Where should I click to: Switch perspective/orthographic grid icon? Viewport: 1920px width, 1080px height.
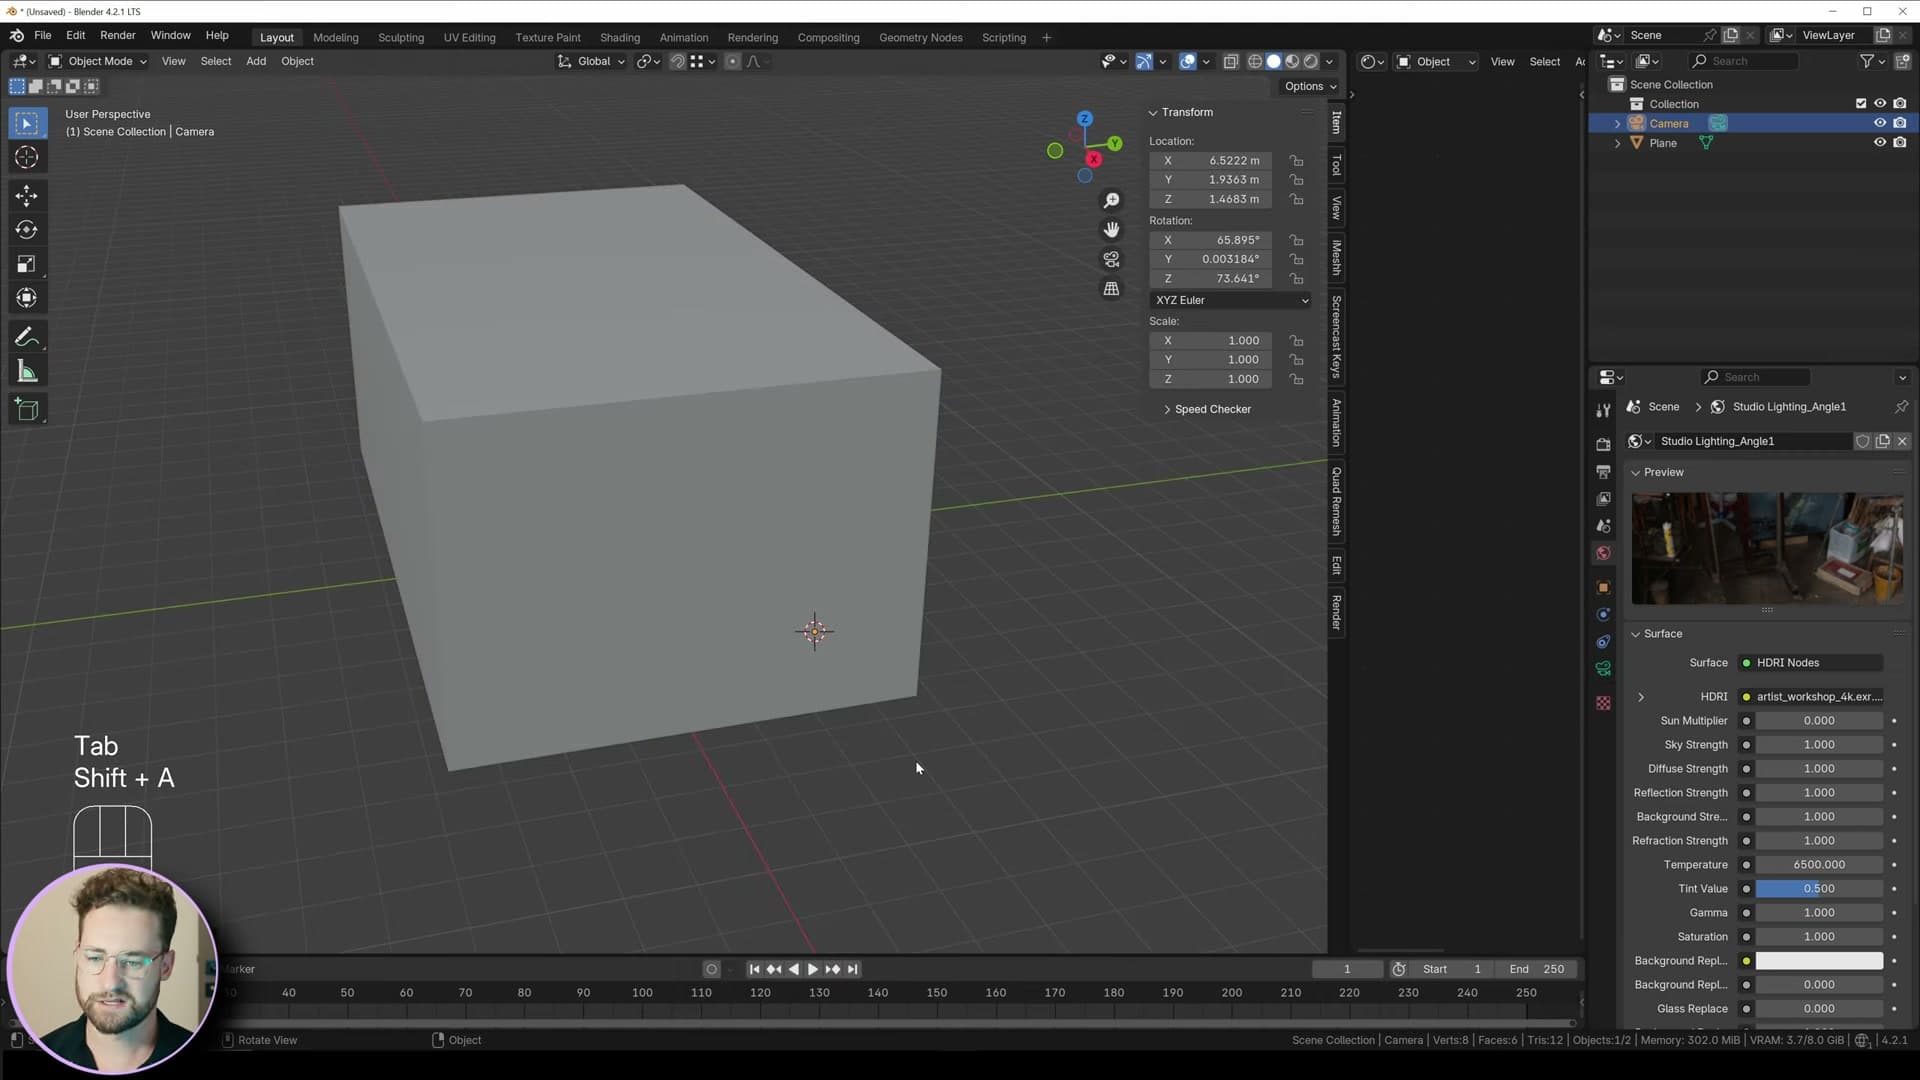click(x=1111, y=289)
